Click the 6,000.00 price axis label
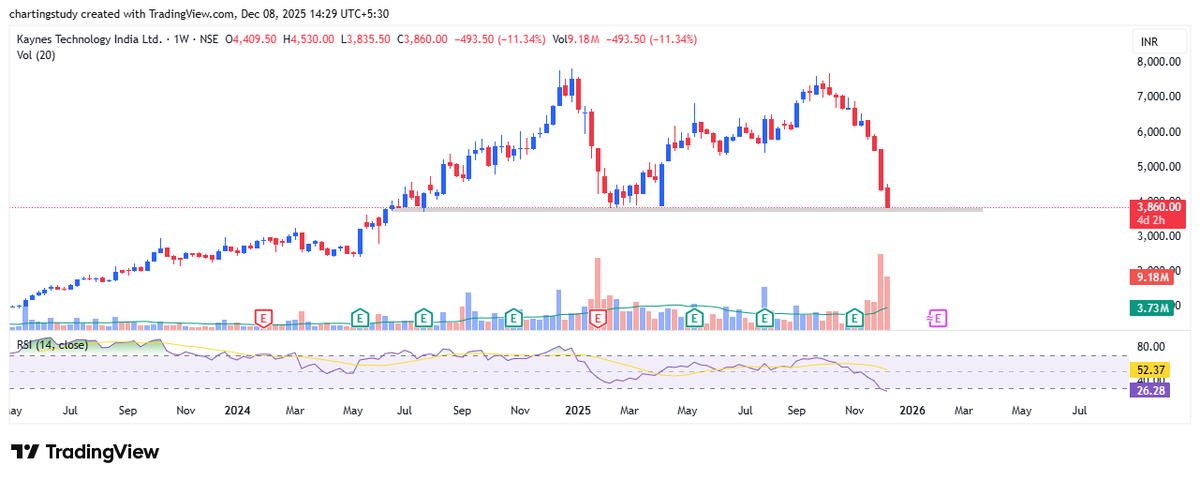The width and height of the screenshot is (1200, 480). 1158,132
